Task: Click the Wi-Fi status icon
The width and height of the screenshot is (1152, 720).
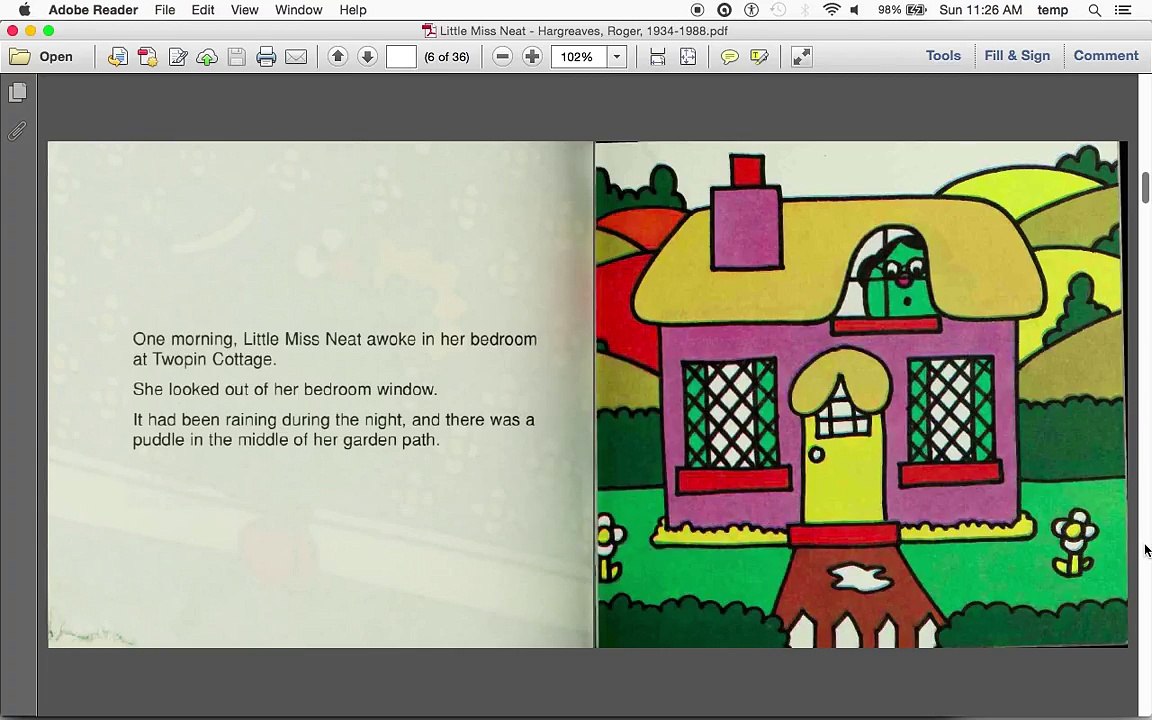Action: click(832, 10)
